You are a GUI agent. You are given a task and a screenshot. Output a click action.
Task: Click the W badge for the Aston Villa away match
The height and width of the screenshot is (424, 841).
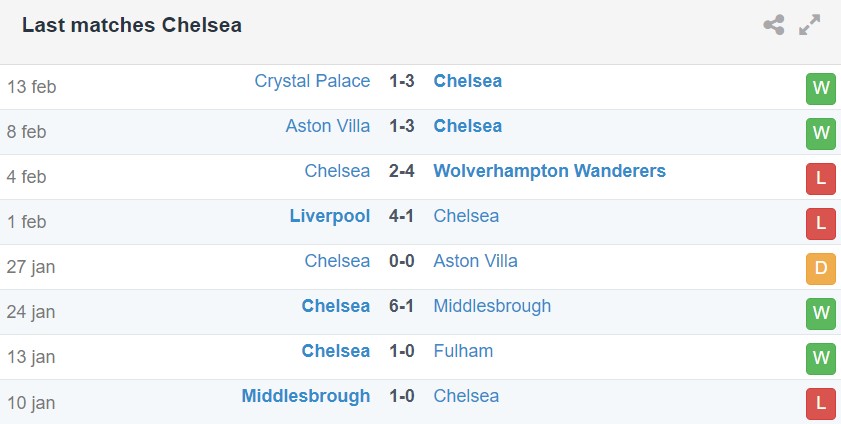[x=820, y=133]
